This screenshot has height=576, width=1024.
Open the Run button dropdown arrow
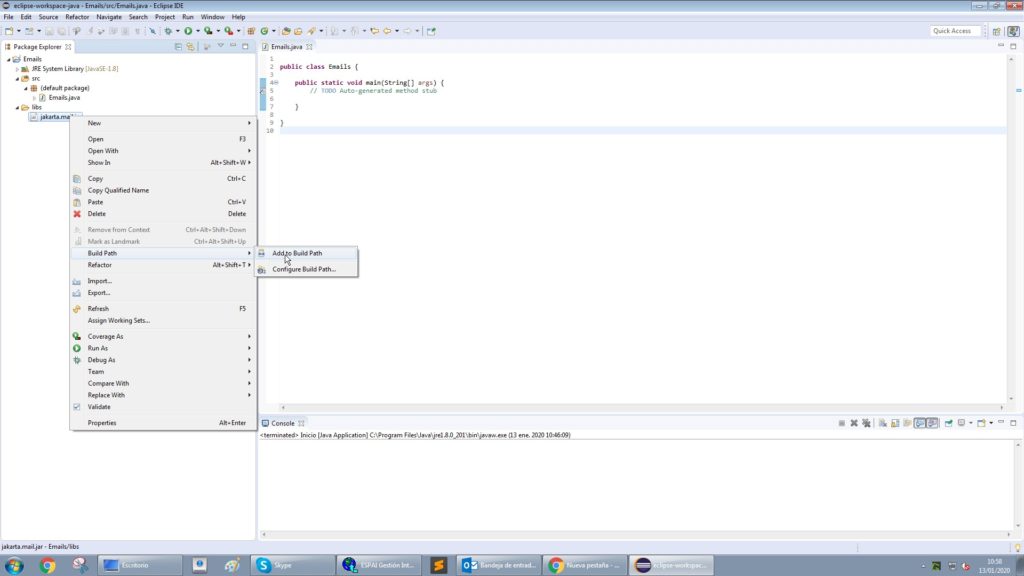[196, 31]
